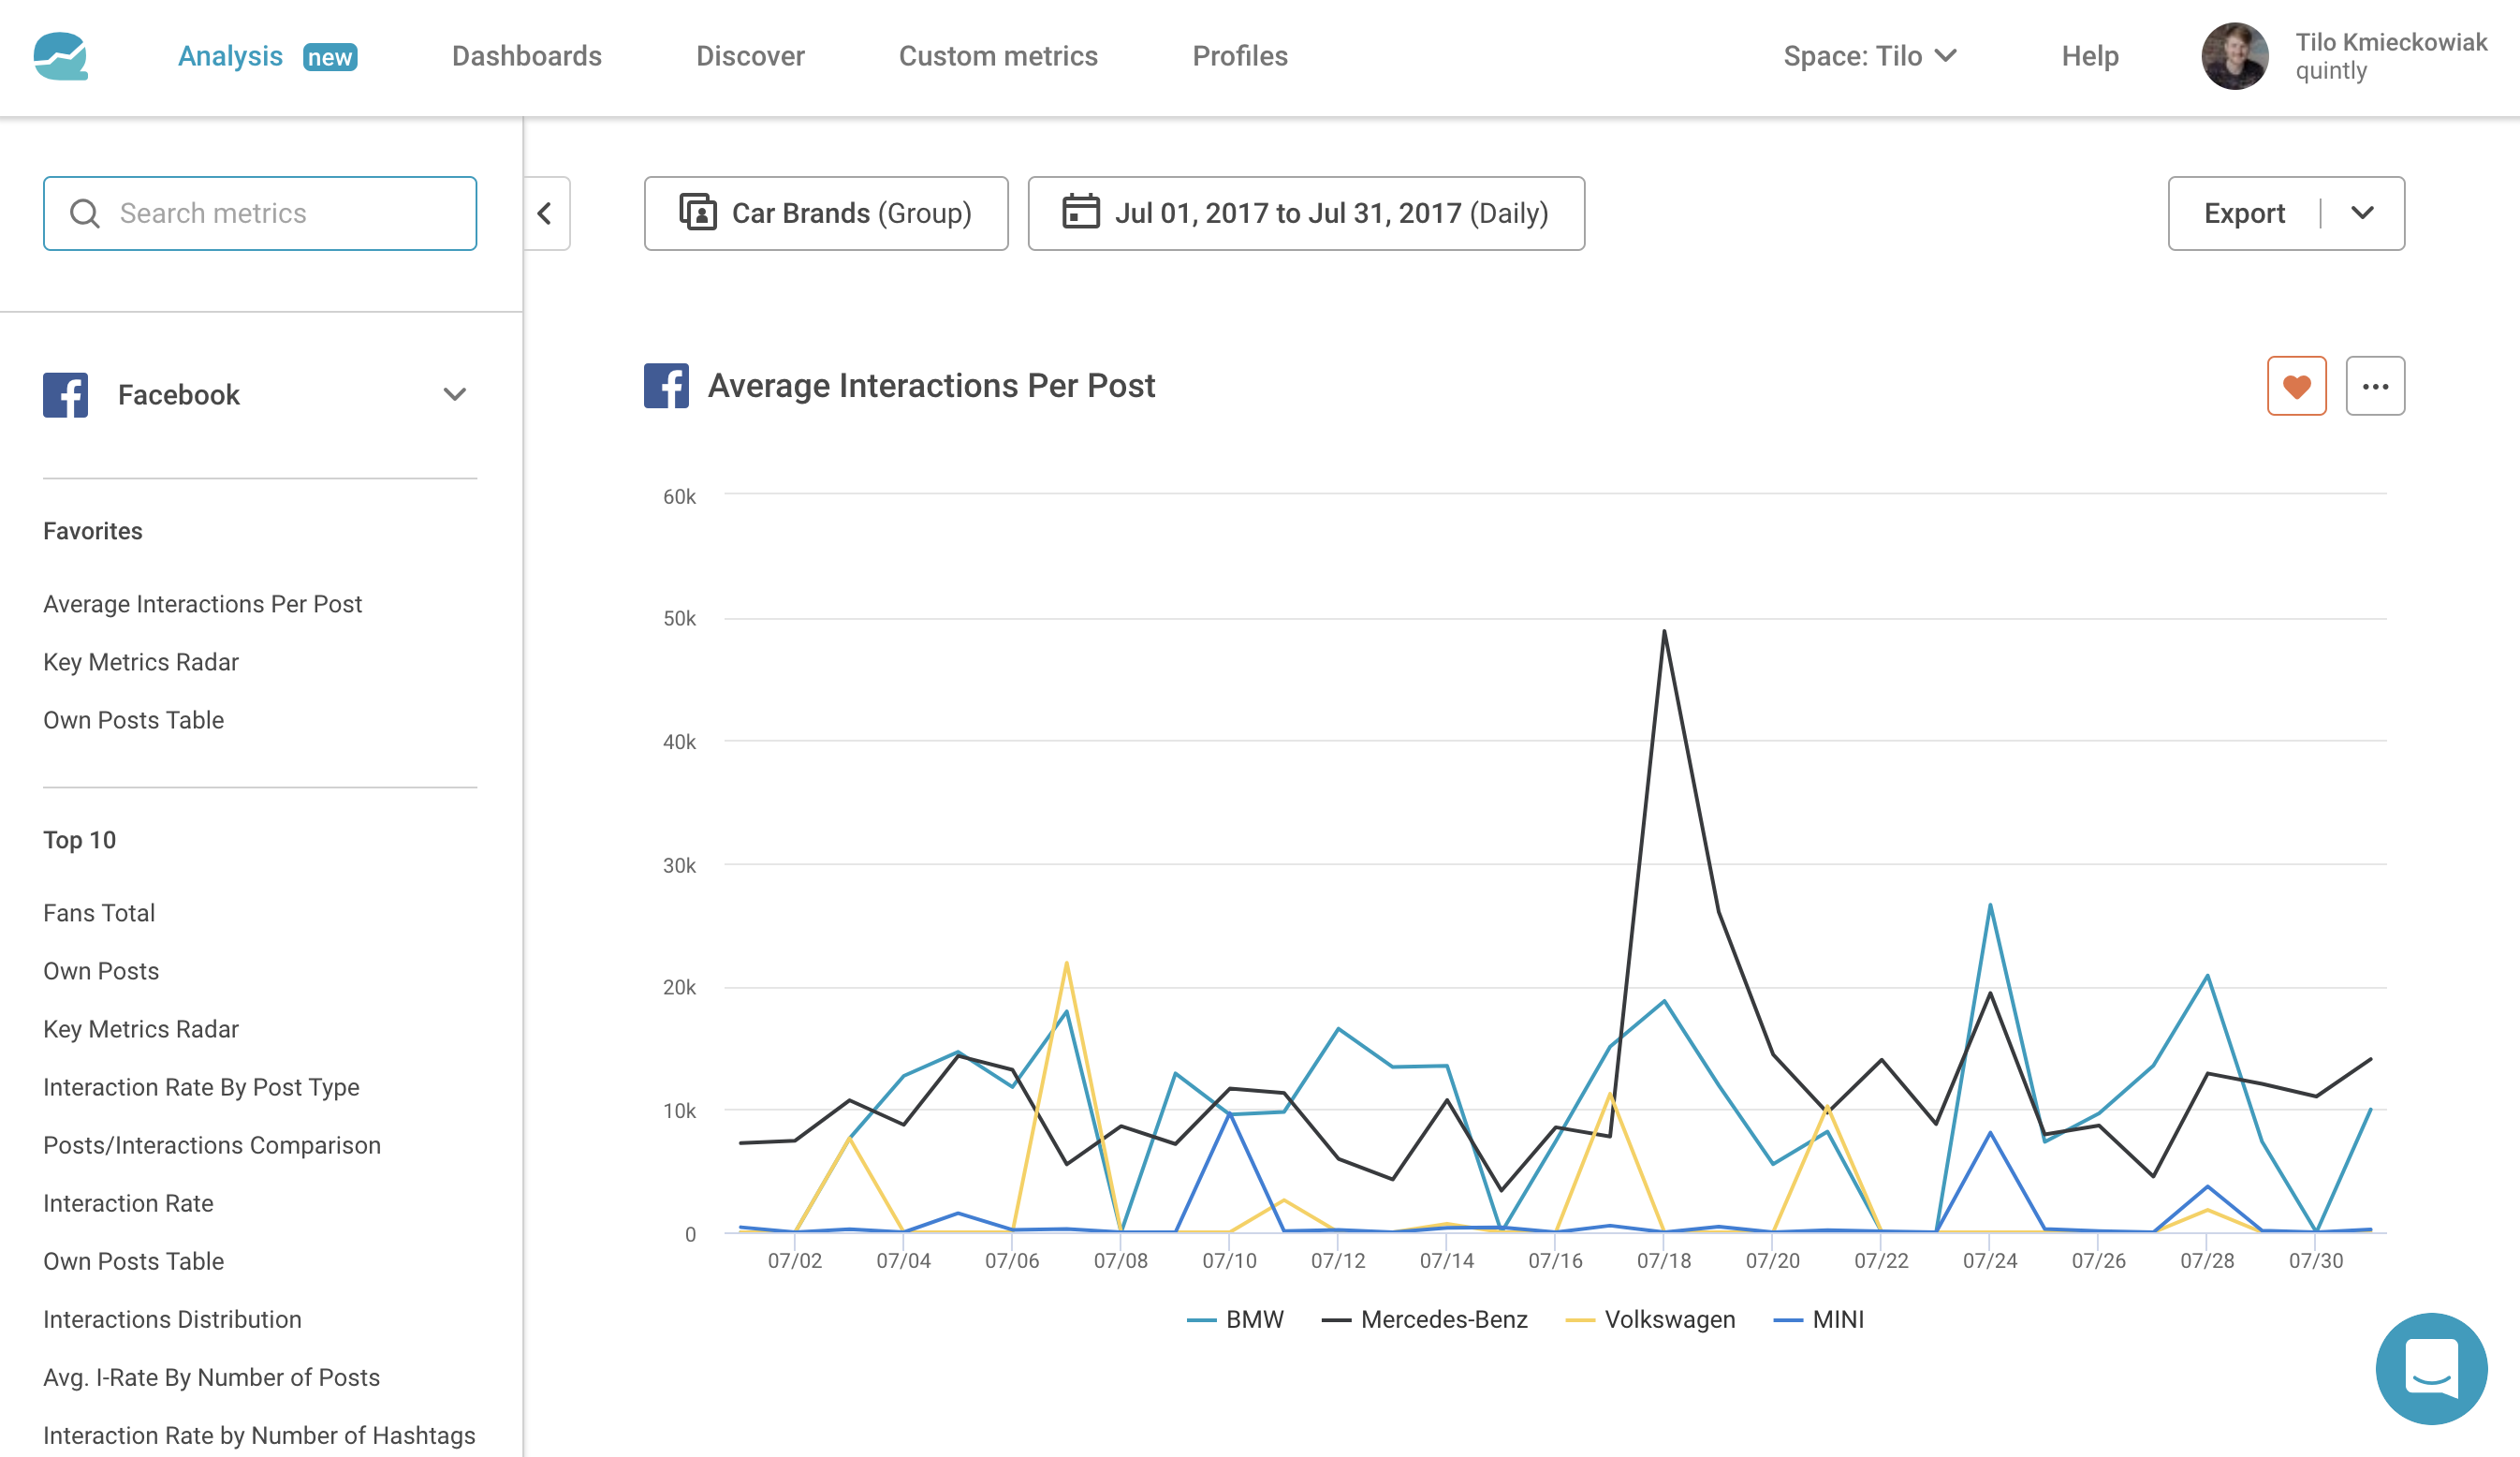The image size is (2520, 1457).
Task: Open the Car Brands group selector
Action: click(826, 213)
